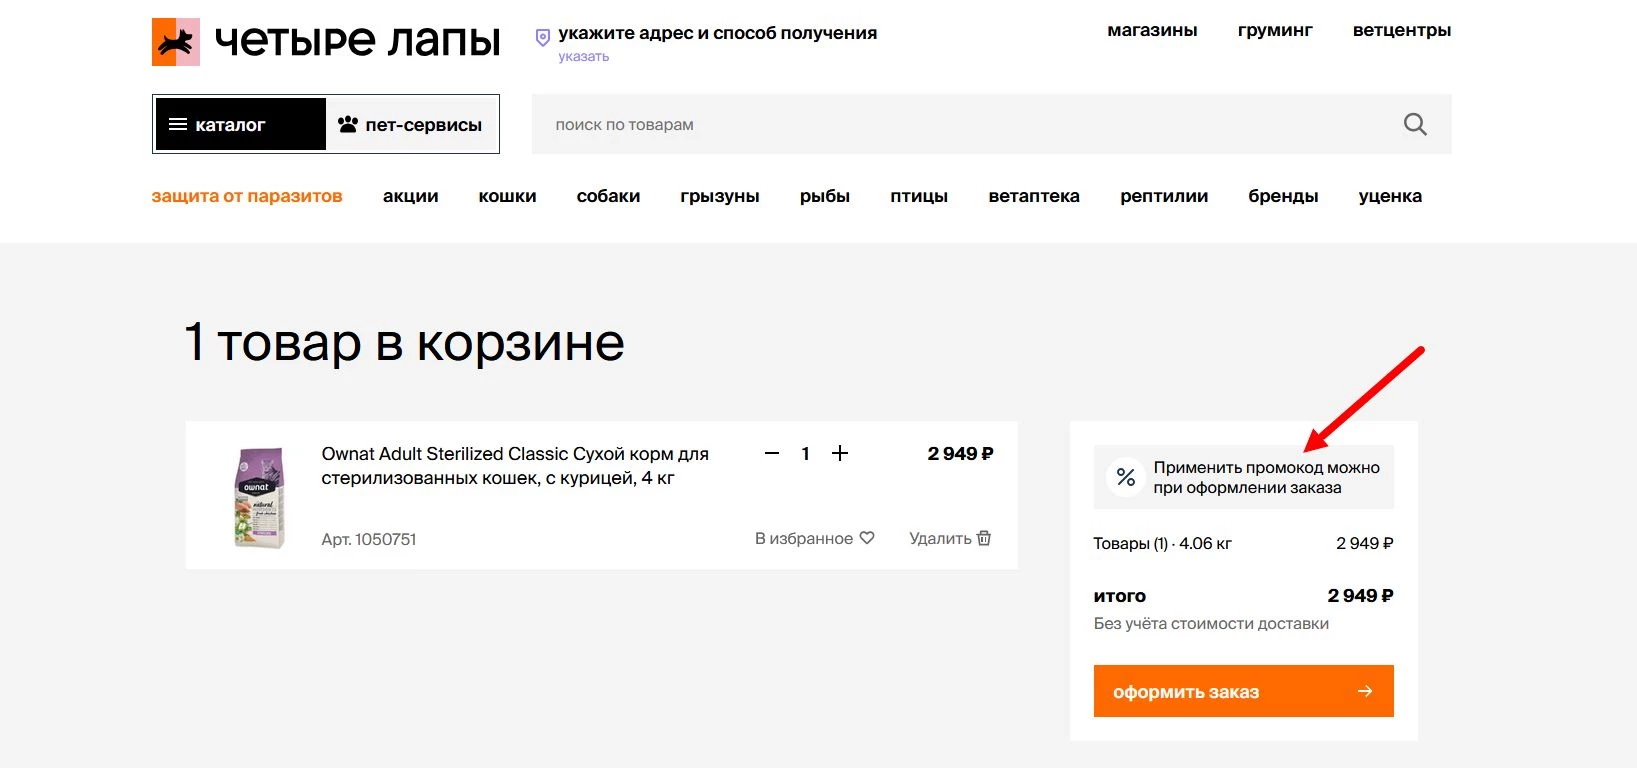Image resolution: width=1637 pixels, height=768 pixels.
Task: Click the оформить заказ button
Action: 1242,691
